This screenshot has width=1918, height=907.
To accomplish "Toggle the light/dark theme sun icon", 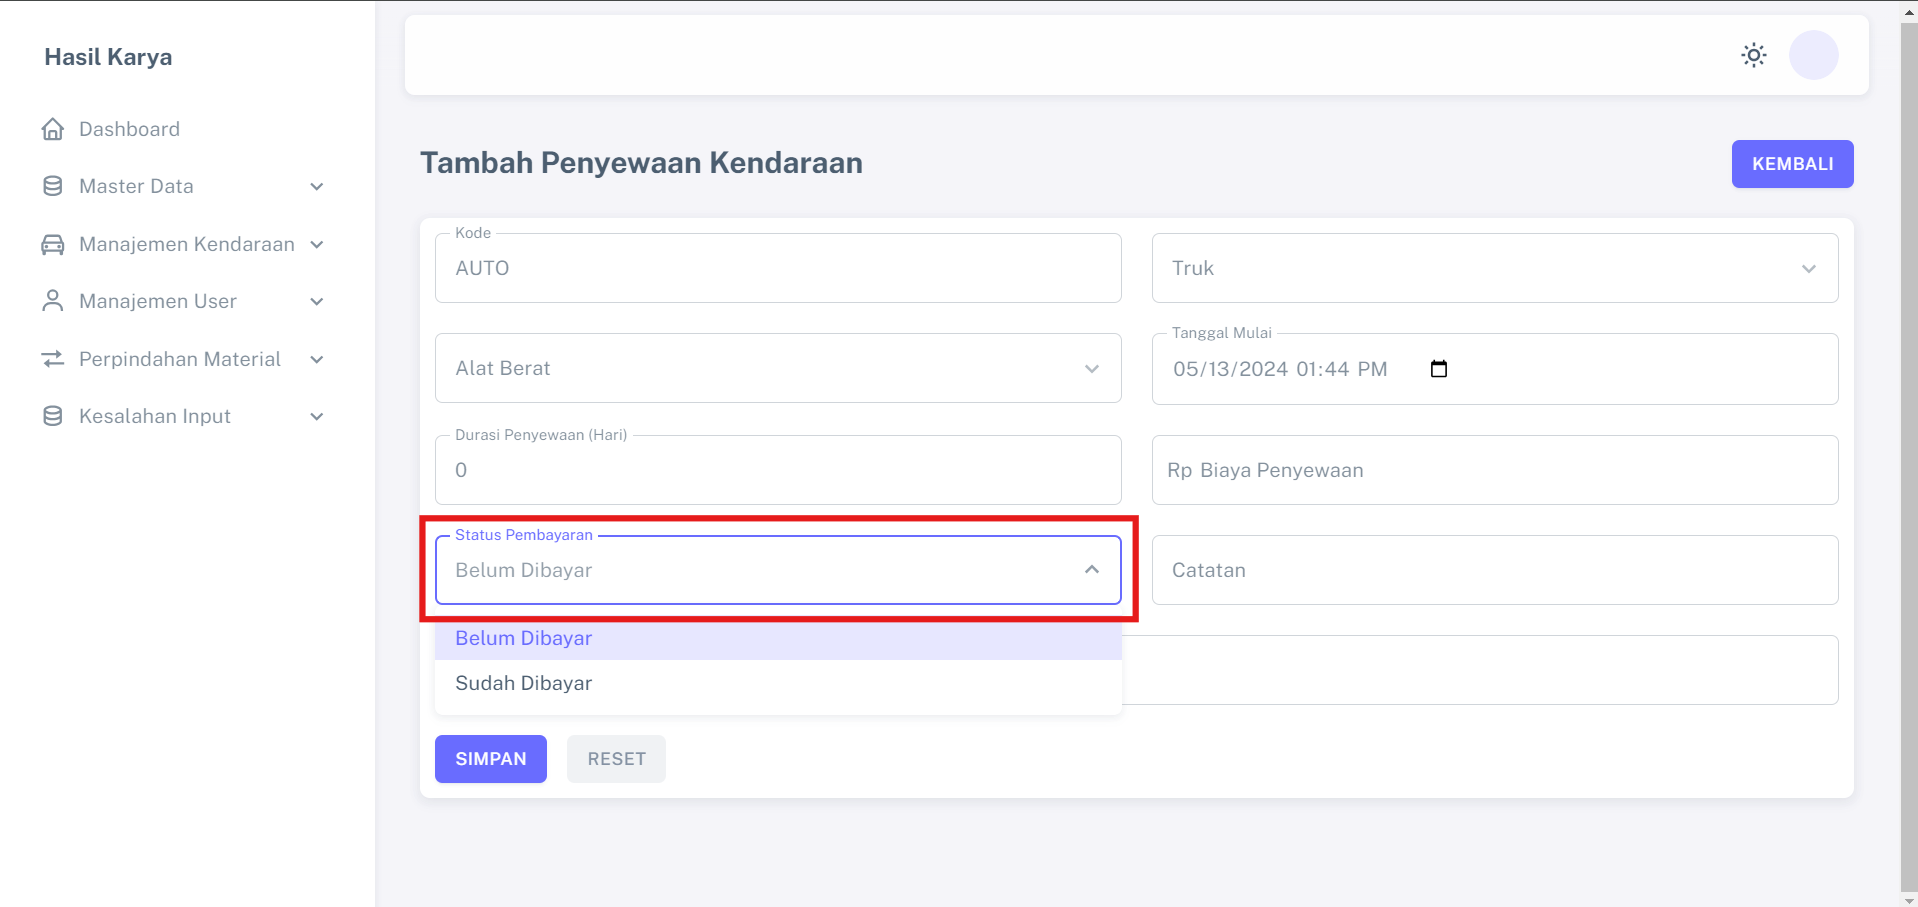I will tap(1753, 55).
